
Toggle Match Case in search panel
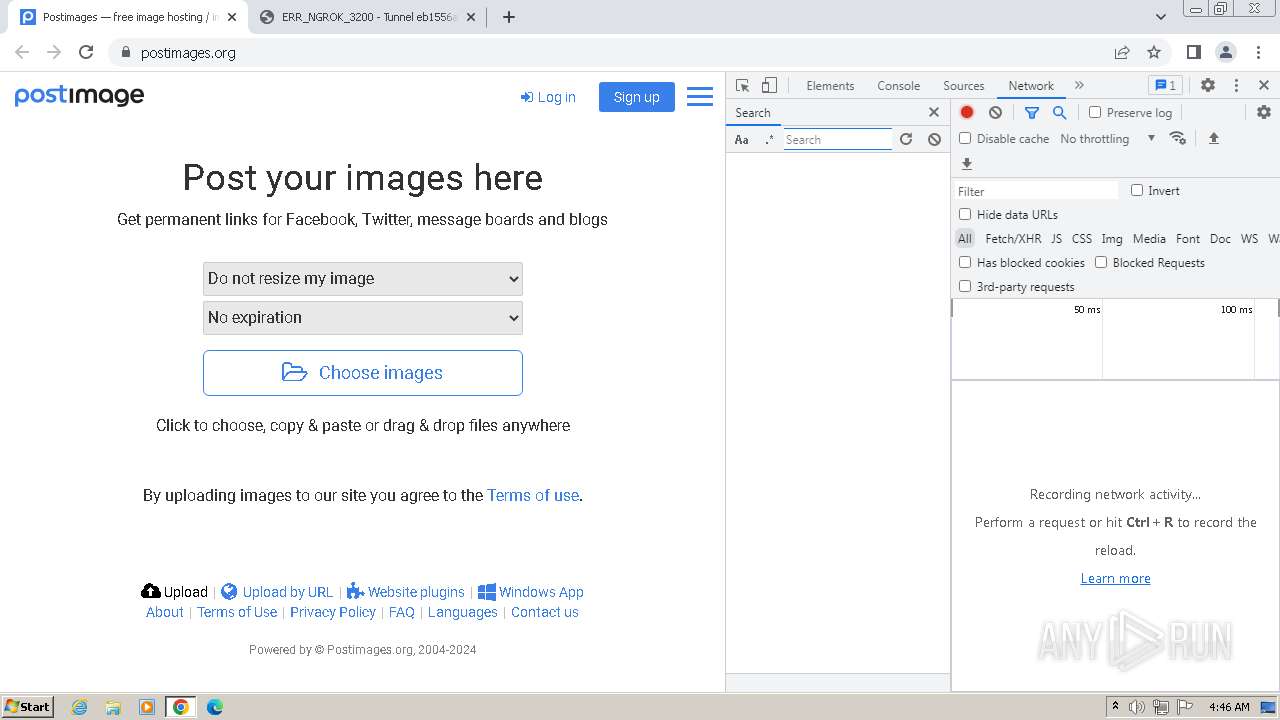click(x=742, y=140)
